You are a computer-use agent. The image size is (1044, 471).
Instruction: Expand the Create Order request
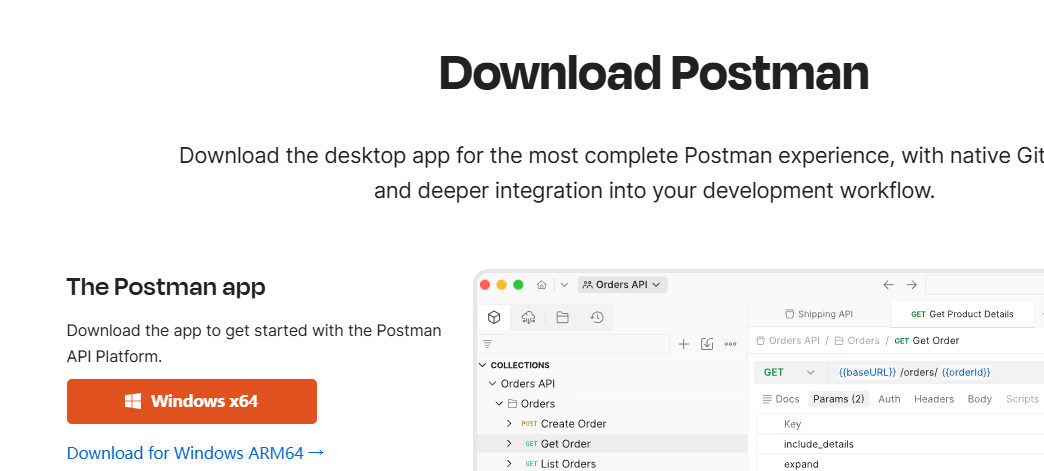[509, 424]
